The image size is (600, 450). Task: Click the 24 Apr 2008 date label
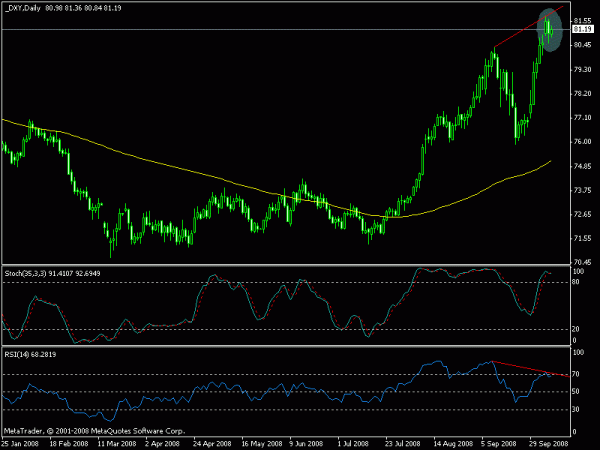point(212,444)
